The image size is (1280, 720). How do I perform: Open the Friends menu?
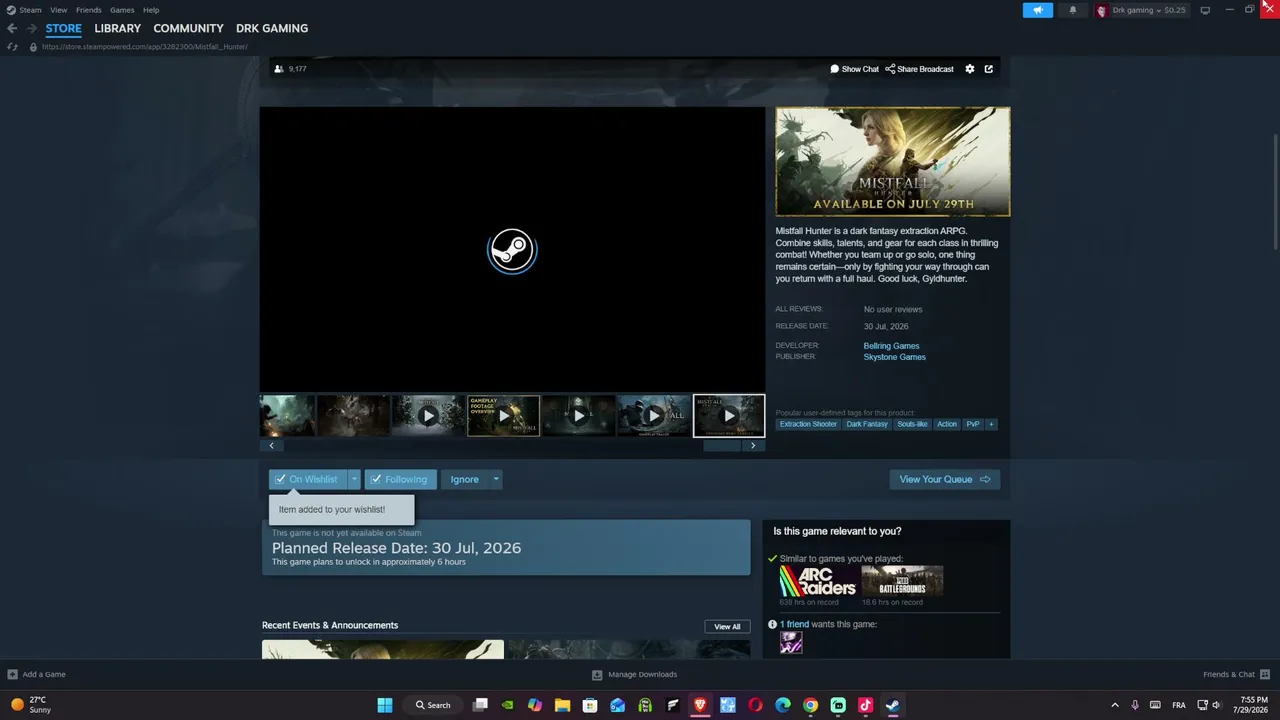(89, 10)
